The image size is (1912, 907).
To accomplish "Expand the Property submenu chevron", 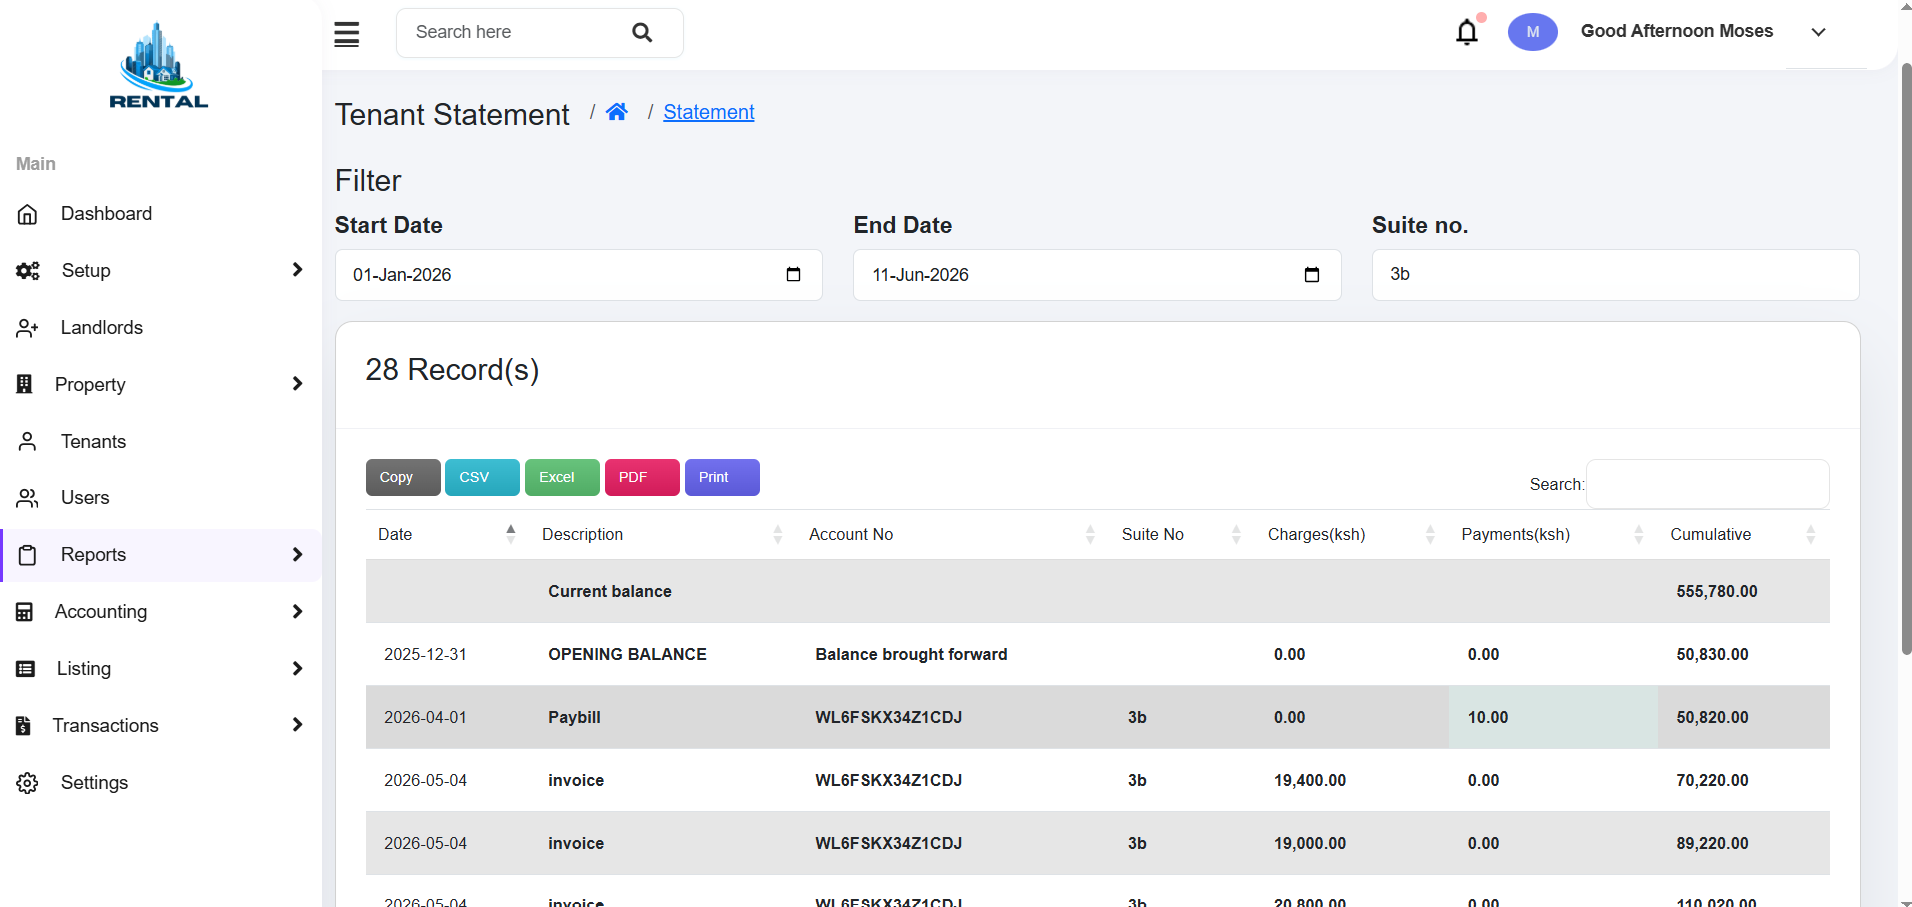I will (297, 384).
